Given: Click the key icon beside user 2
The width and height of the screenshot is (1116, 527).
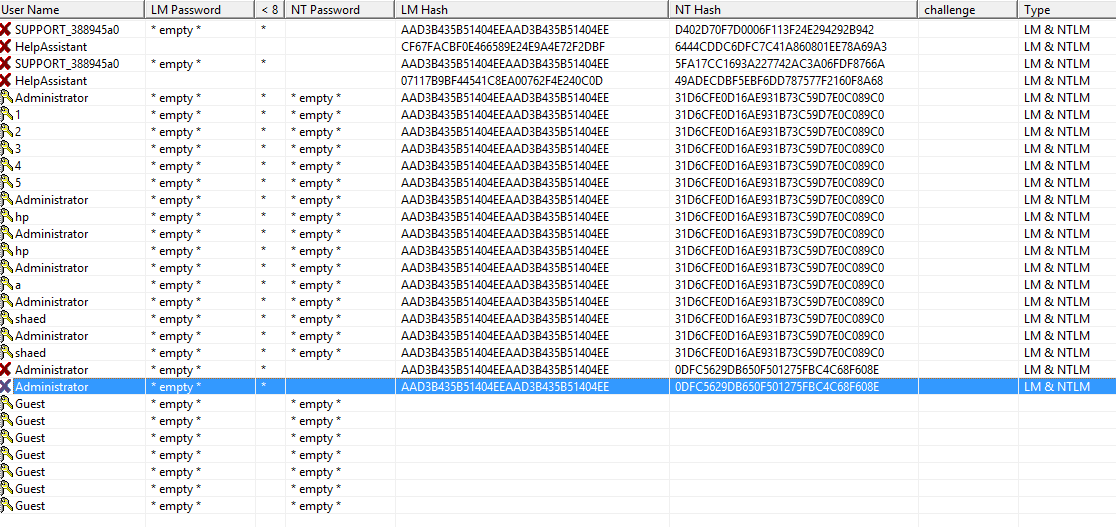Looking at the screenshot, I should (7, 132).
